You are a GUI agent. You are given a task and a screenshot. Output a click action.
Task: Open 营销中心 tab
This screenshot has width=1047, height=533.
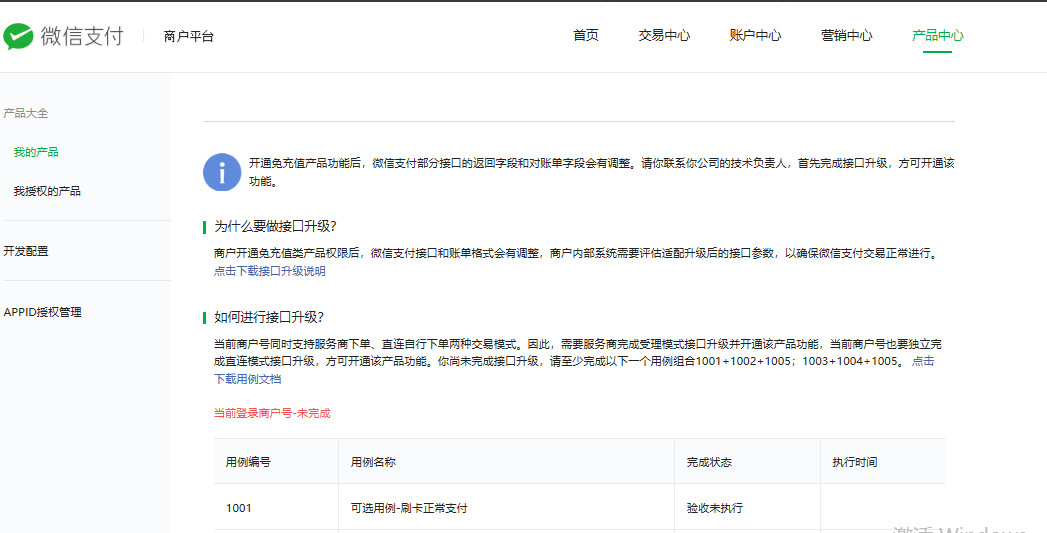coord(847,35)
